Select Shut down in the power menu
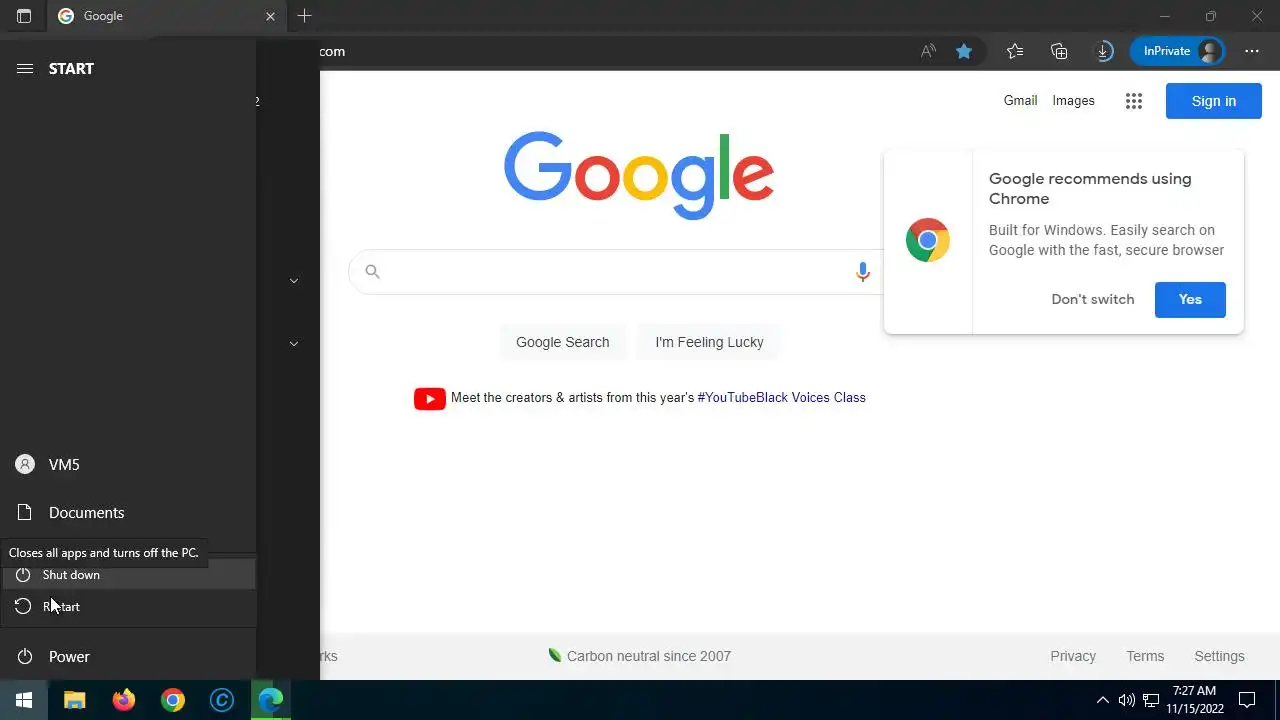The height and width of the screenshot is (720, 1280). [128, 575]
